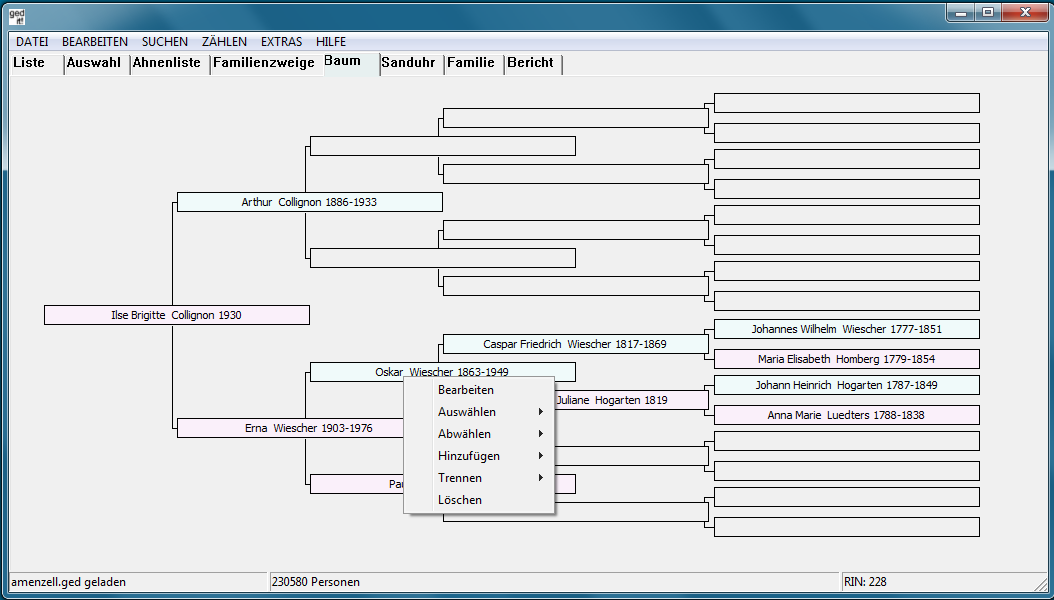Viewport: 1054px width, 600px height.
Task: Minimize the ged it! window
Action: coord(961,12)
